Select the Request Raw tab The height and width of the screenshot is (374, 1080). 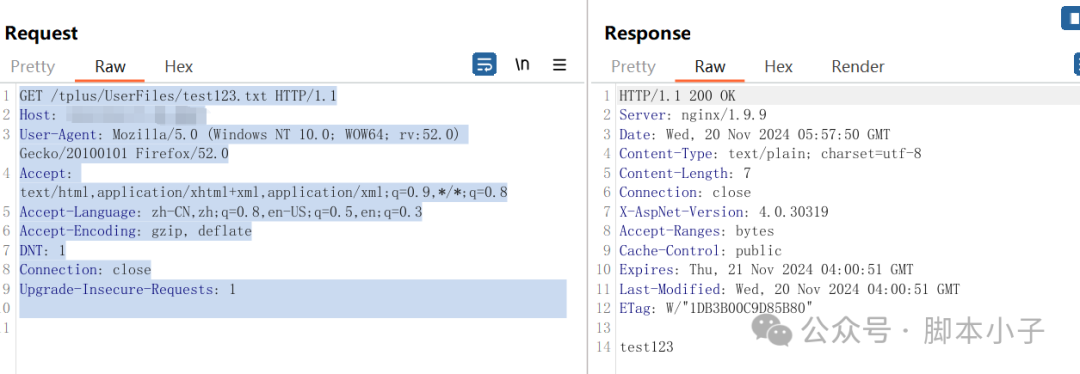coord(110,66)
